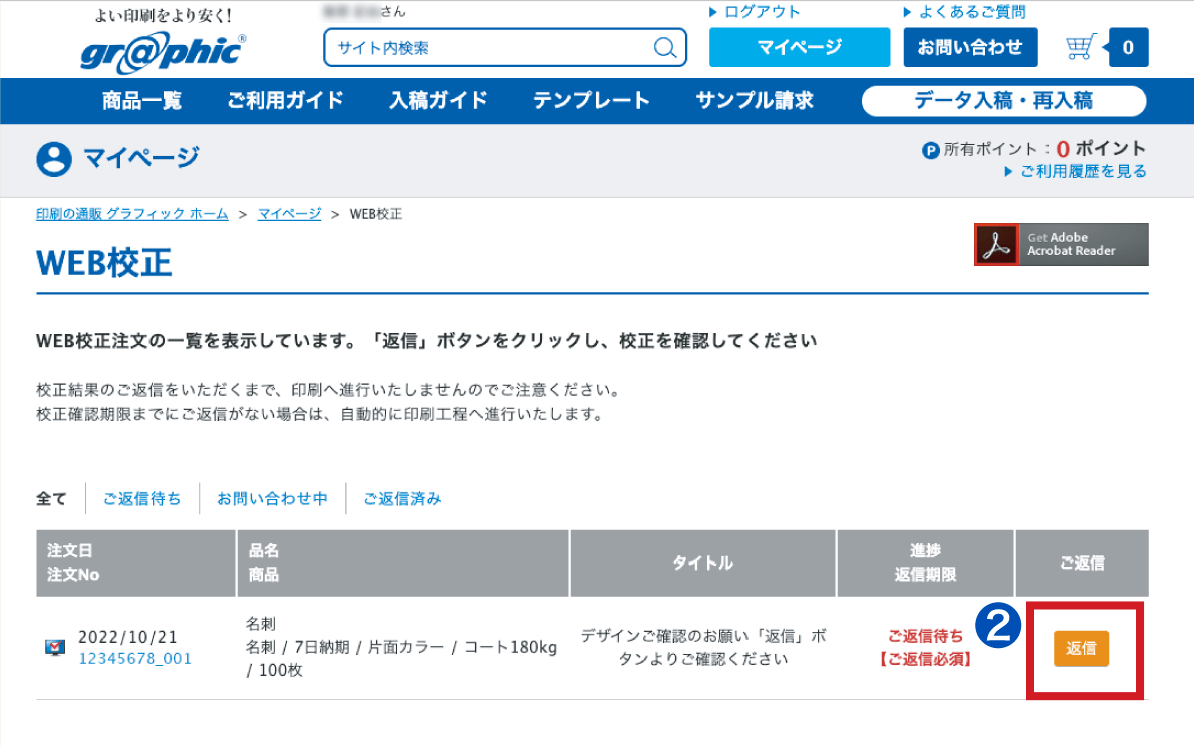This screenshot has width=1194, height=746.
Task: Click the お問い合わせ button
Action: 970,47
